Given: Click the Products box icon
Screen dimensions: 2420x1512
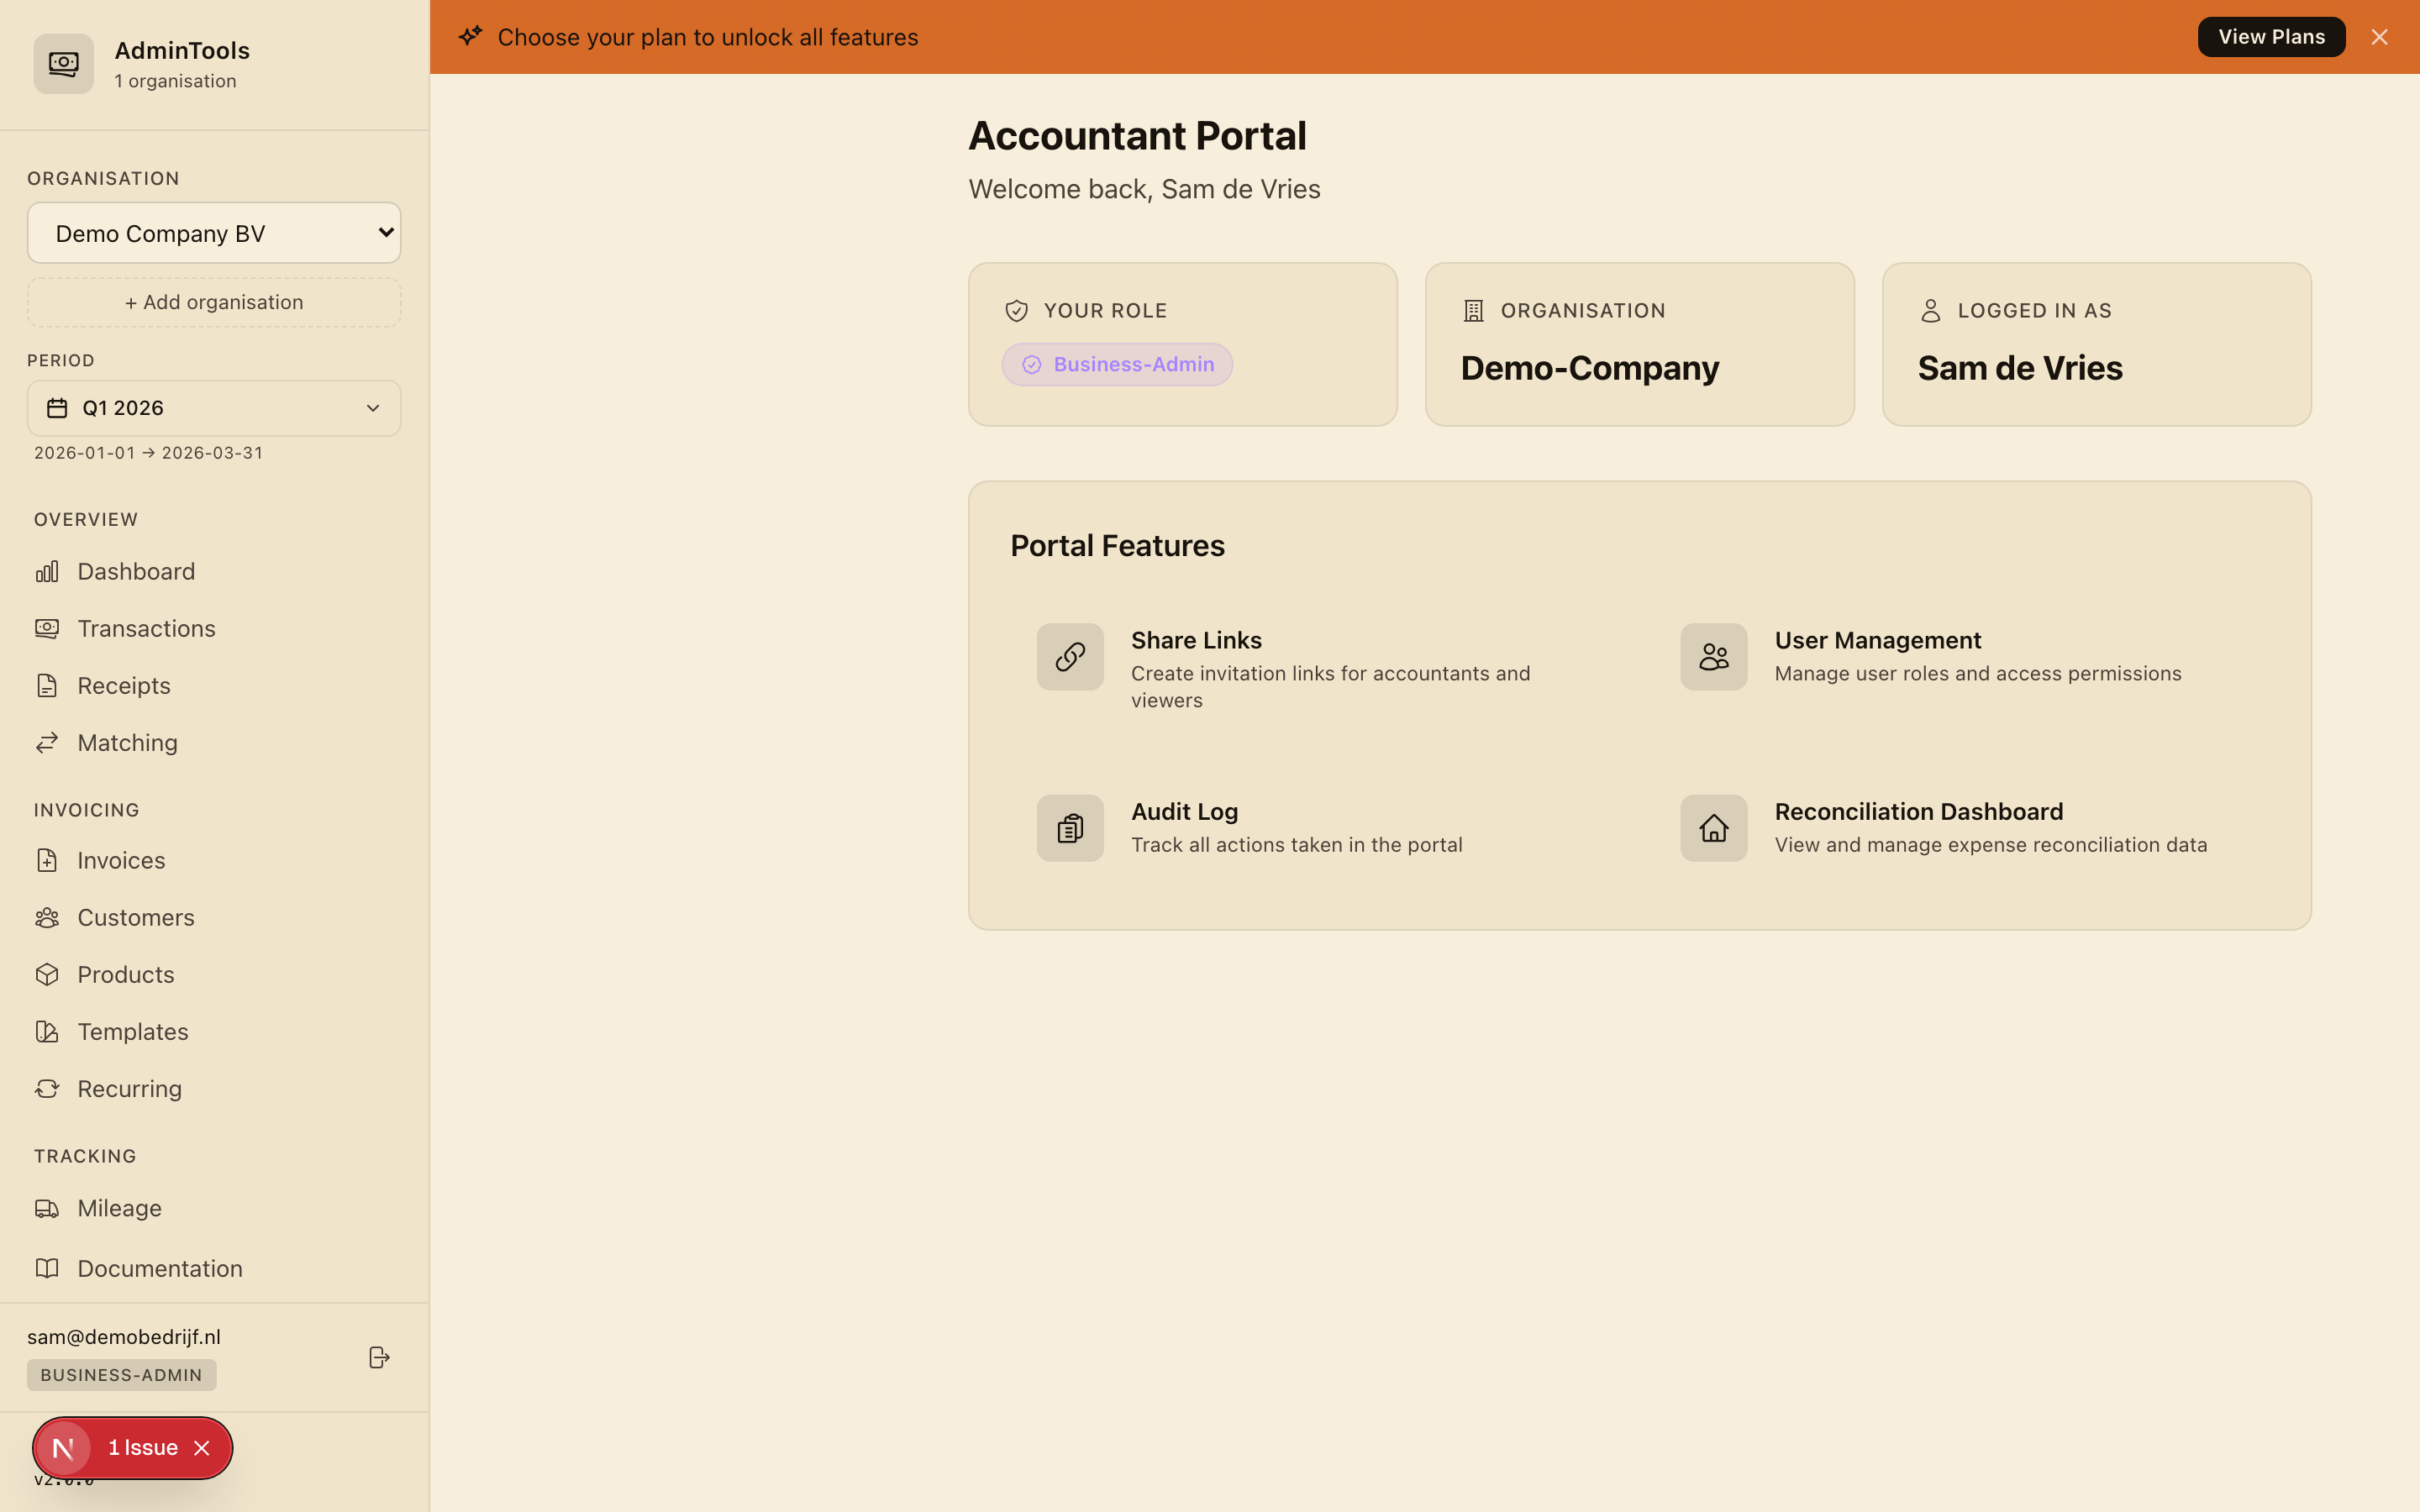Looking at the screenshot, I should coord(47,974).
